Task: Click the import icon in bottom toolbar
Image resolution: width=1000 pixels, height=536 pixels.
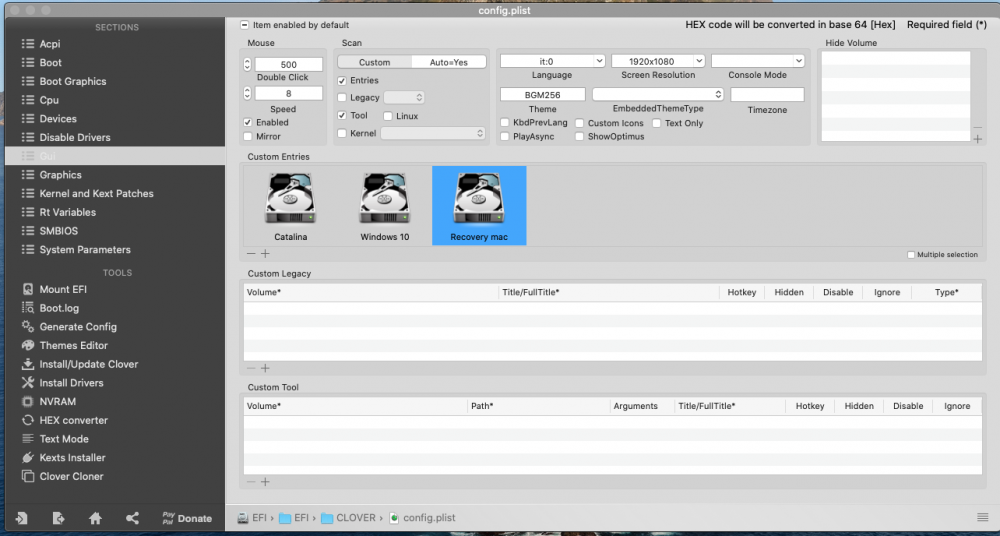Action: tap(21, 518)
